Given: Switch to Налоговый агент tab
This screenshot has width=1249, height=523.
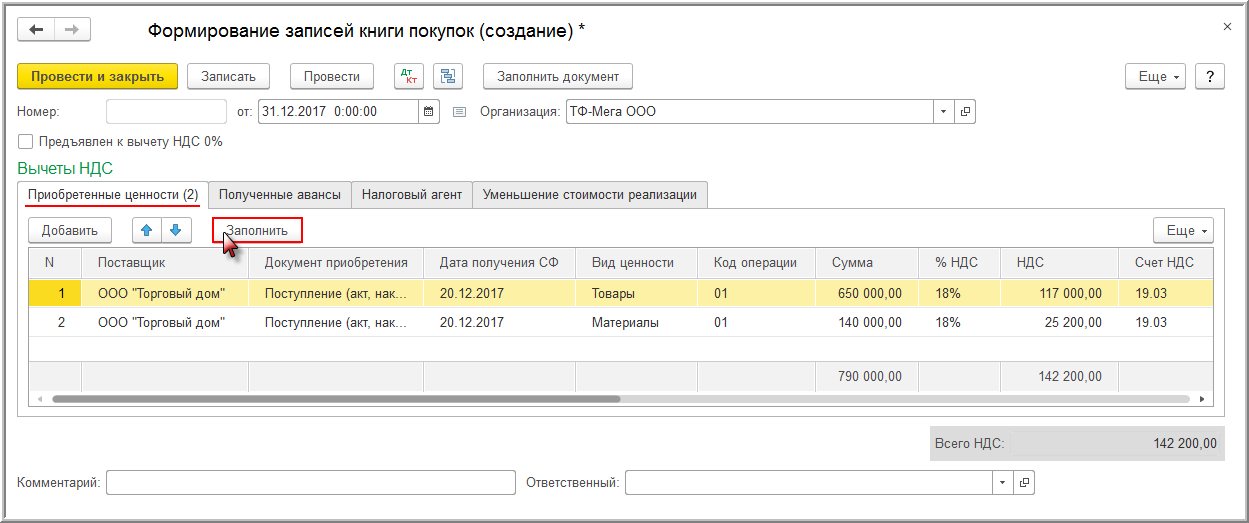Looking at the screenshot, I should 412,194.
